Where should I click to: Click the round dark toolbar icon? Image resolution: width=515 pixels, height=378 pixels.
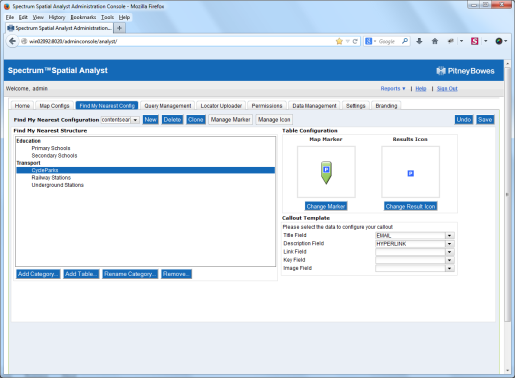(499, 41)
